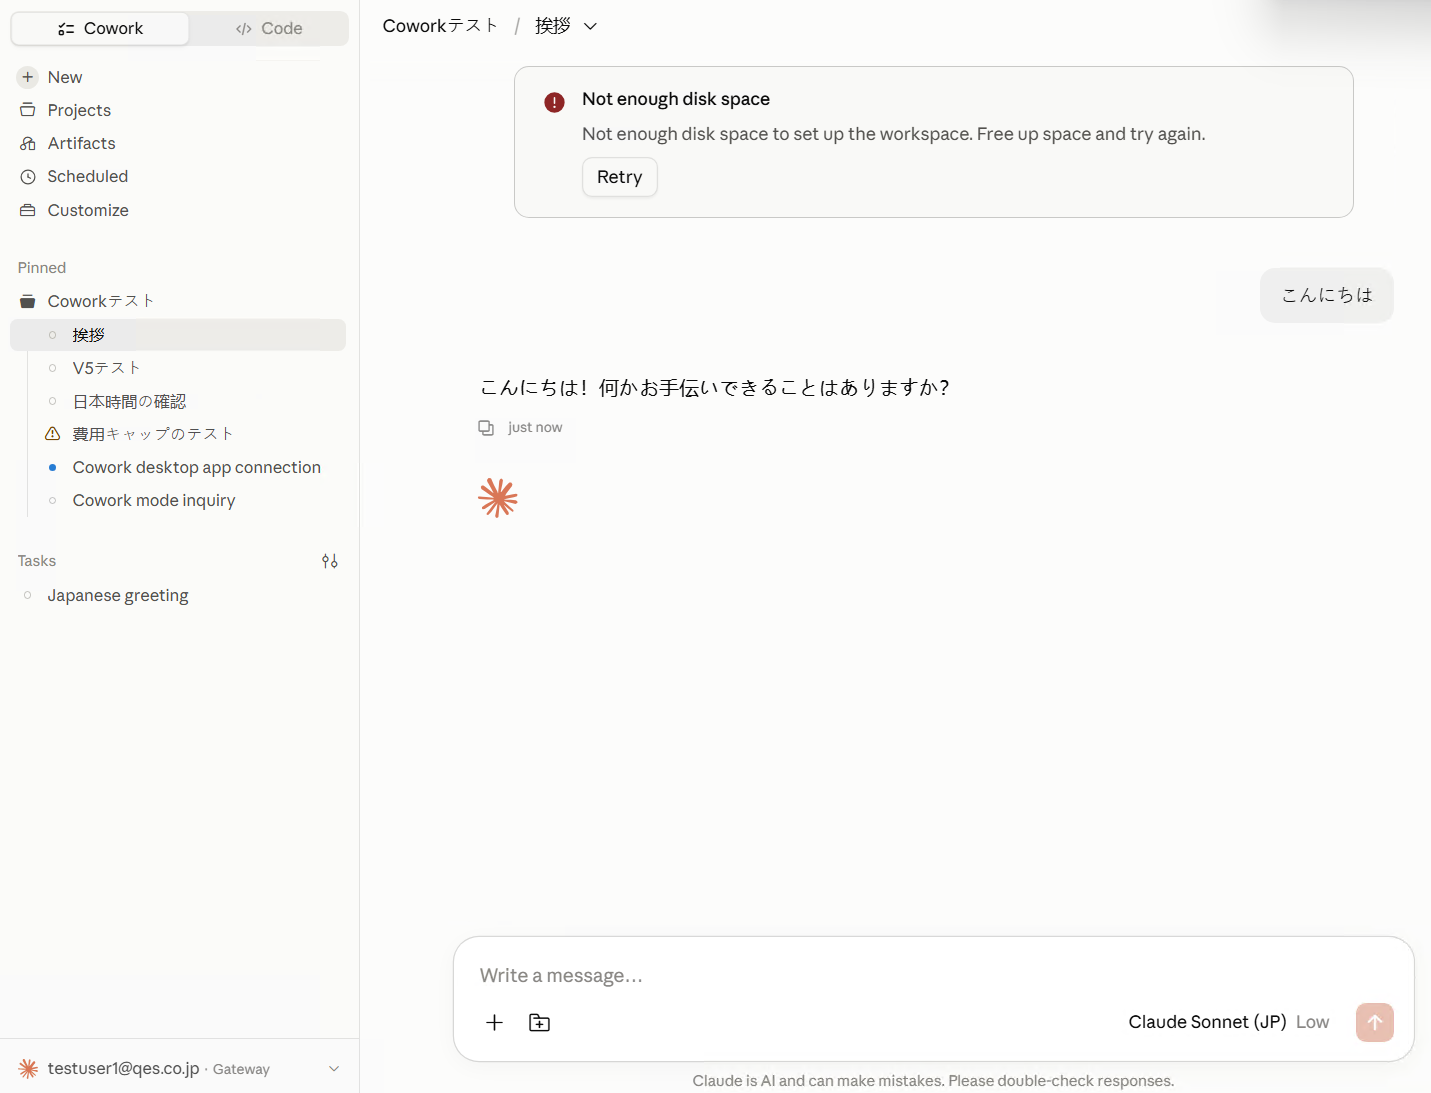Click the Not enough disk space heading

click(676, 99)
